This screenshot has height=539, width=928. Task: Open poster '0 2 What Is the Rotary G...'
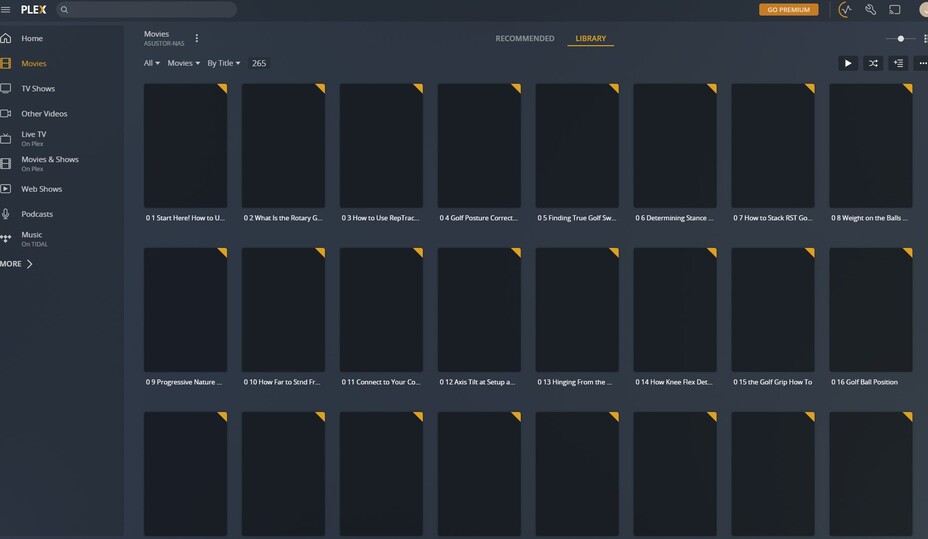pyautogui.click(x=283, y=146)
